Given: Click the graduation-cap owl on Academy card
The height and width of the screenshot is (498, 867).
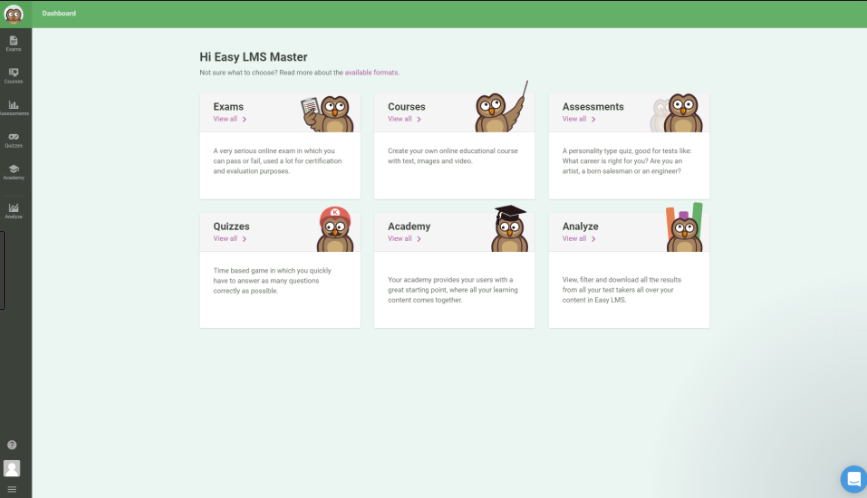Looking at the screenshot, I should coord(510,229).
